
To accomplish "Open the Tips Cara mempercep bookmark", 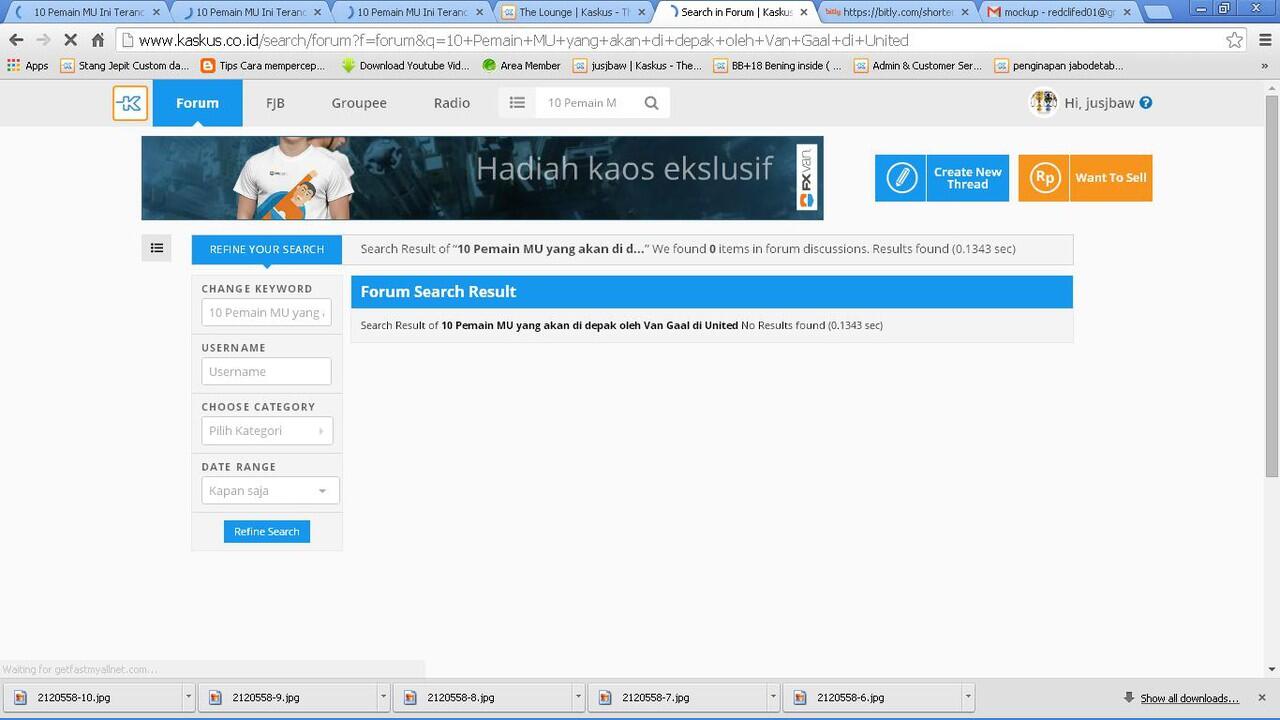I will pyautogui.click(x=263, y=65).
